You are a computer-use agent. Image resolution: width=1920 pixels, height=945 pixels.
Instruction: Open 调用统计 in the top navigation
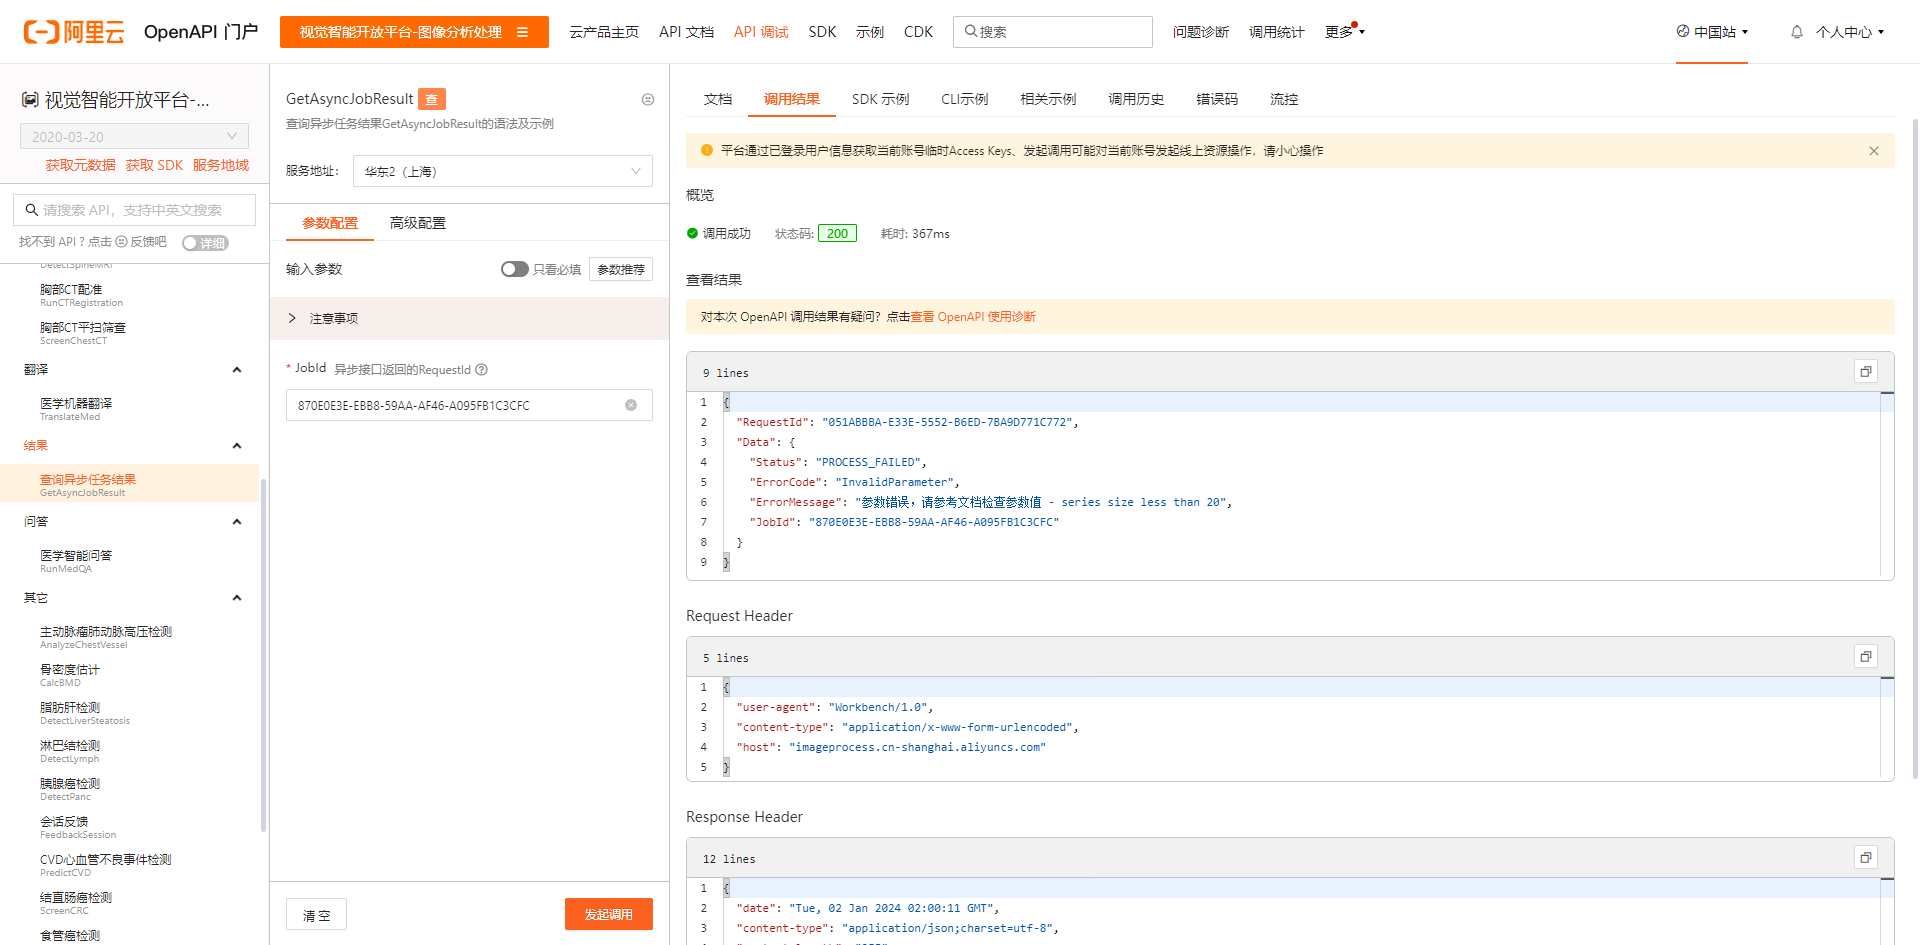click(1277, 32)
